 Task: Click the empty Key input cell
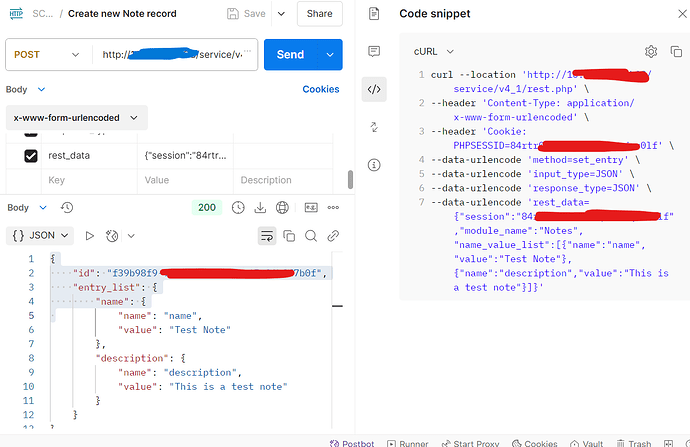point(89,180)
